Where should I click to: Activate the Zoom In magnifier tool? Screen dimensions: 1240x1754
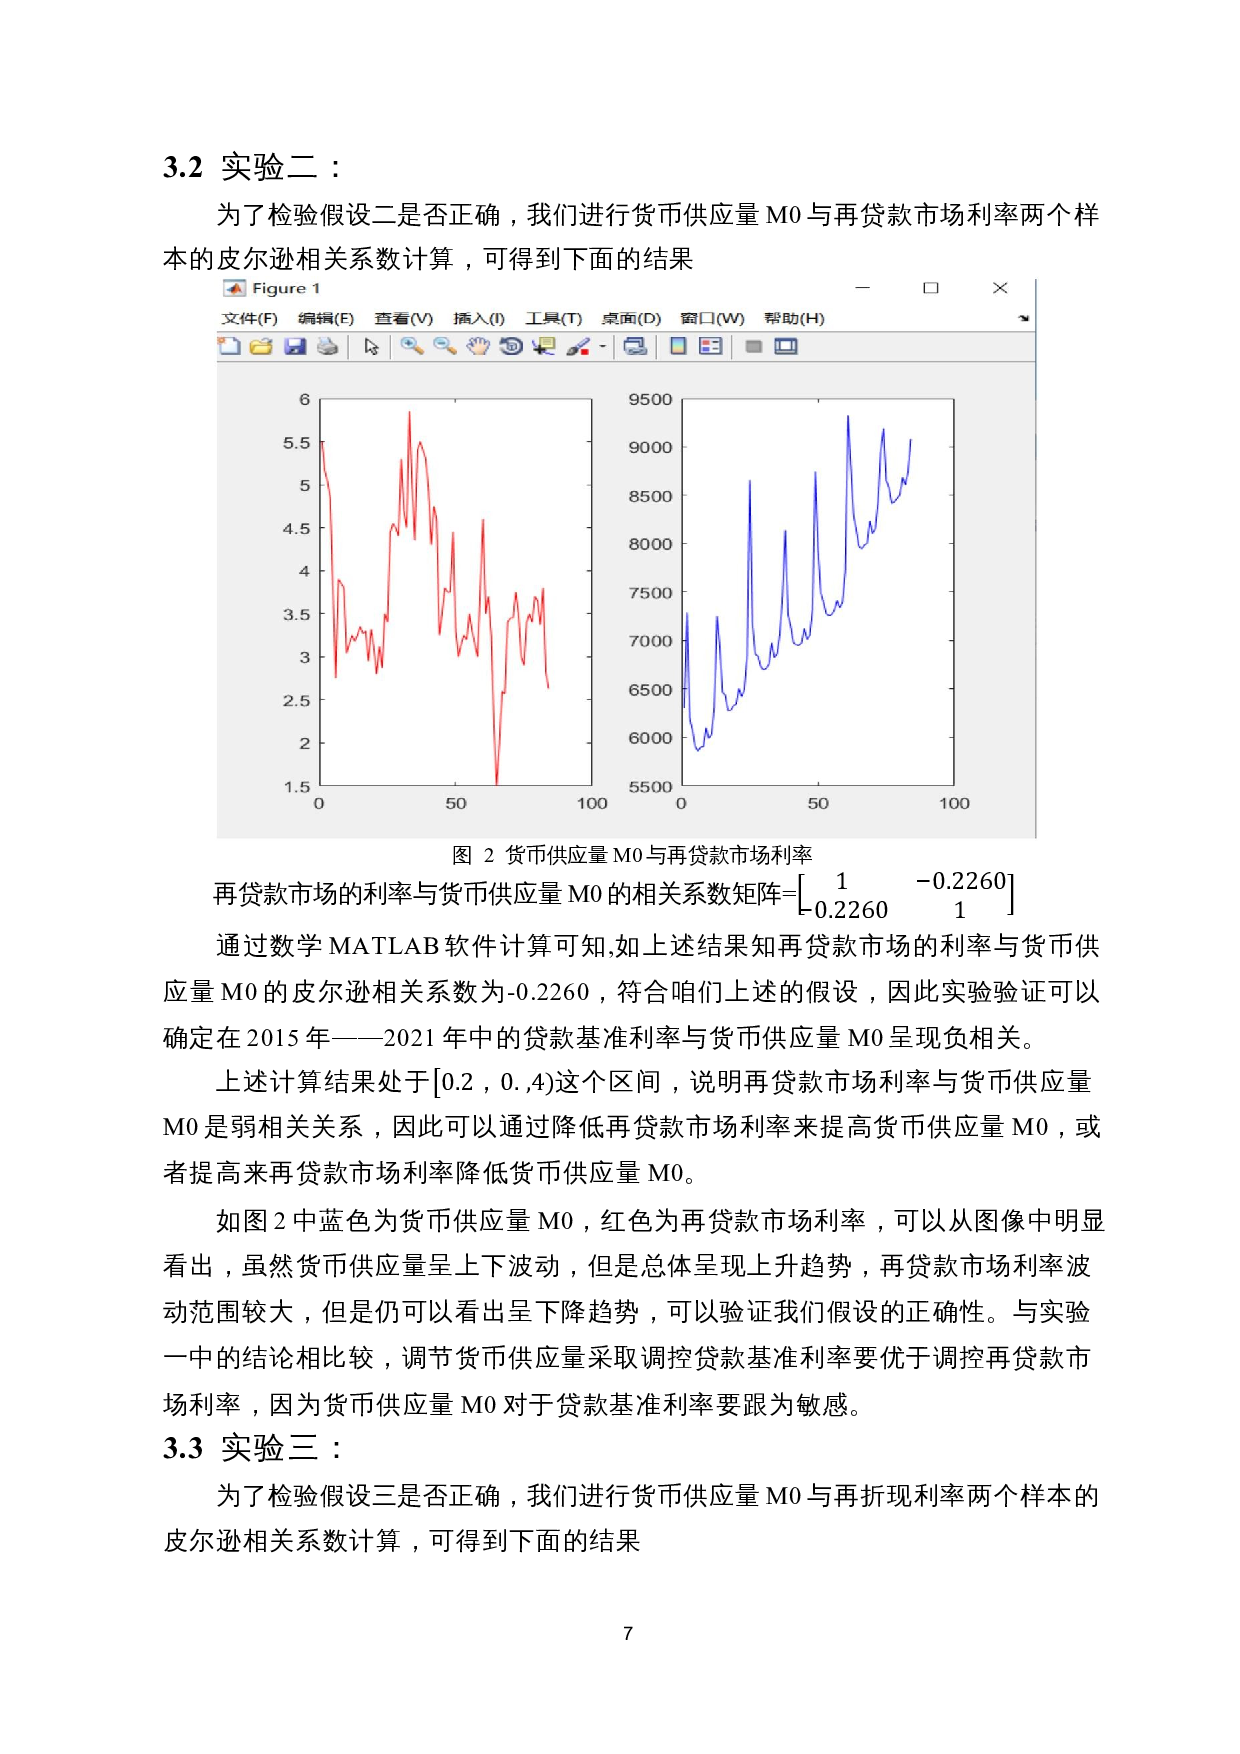[411, 346]
